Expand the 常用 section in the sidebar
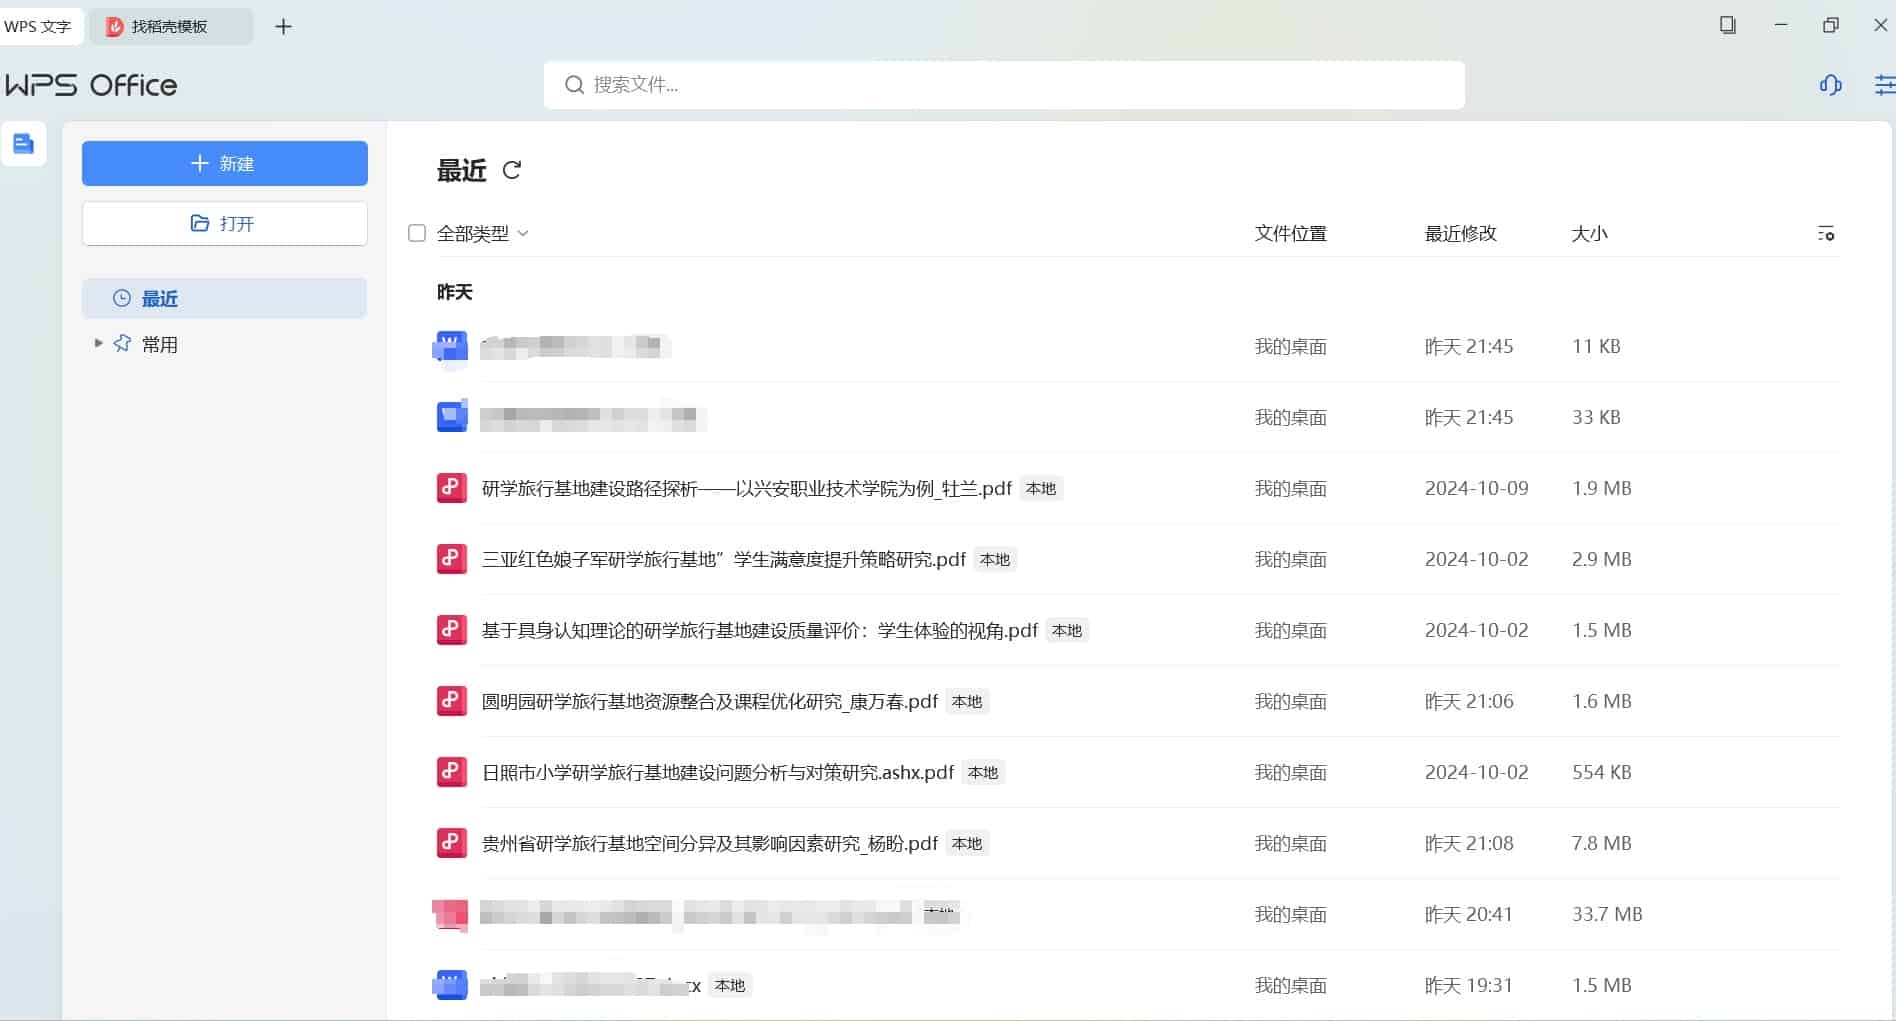The height and width of the screenshot is (1021, 1896). point(97,343)
